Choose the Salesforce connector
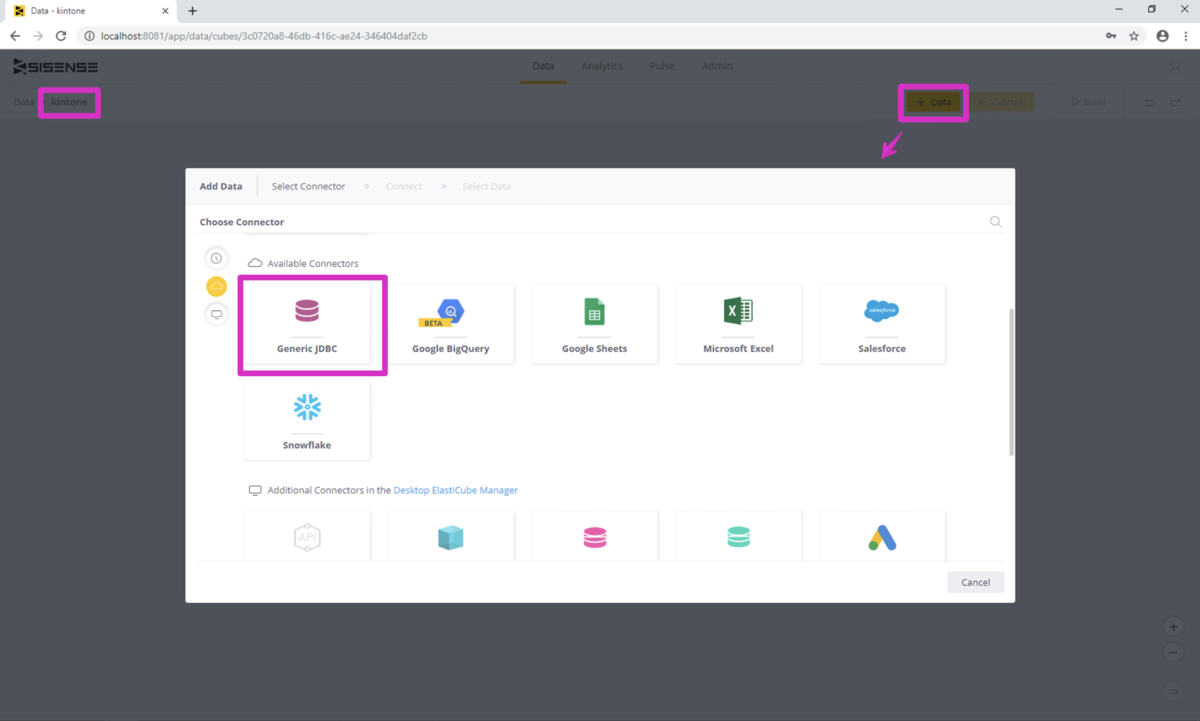Image resolution: width=1200 pixels, height=721 pixels. pos(882,324)
